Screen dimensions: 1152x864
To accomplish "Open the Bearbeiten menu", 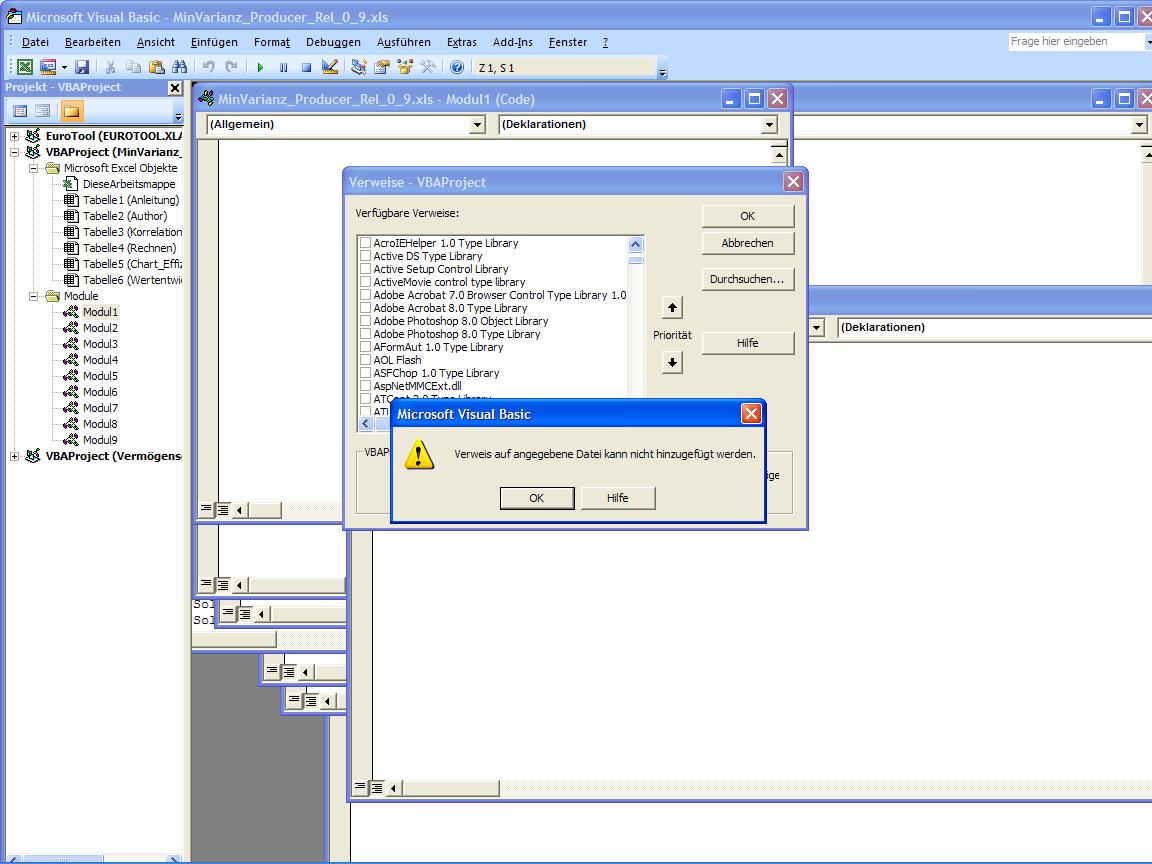I will pyautogui.click(x=93, y=43).
